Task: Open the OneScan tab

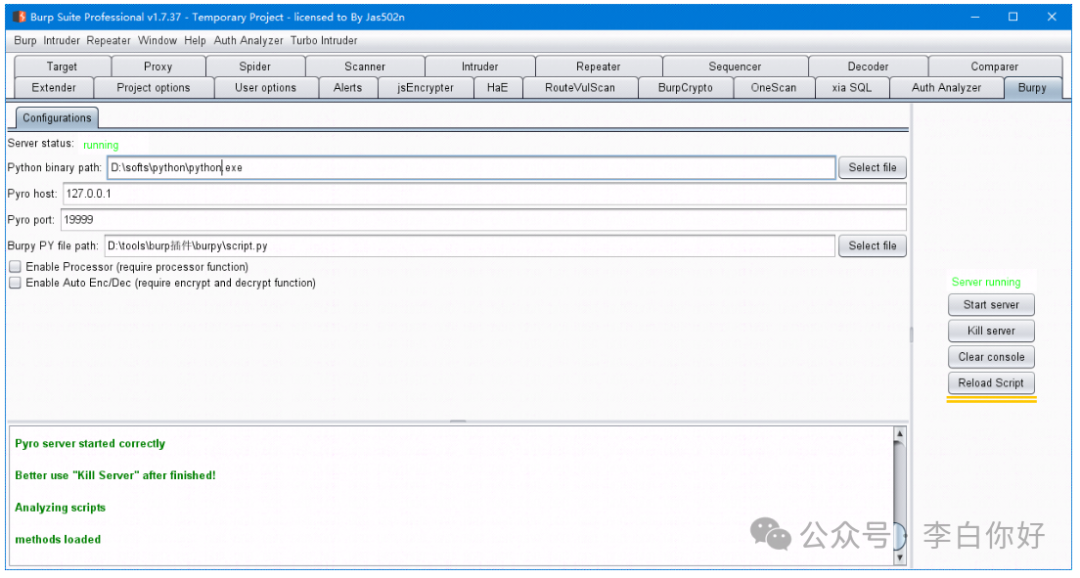Action: click(773, 87)
